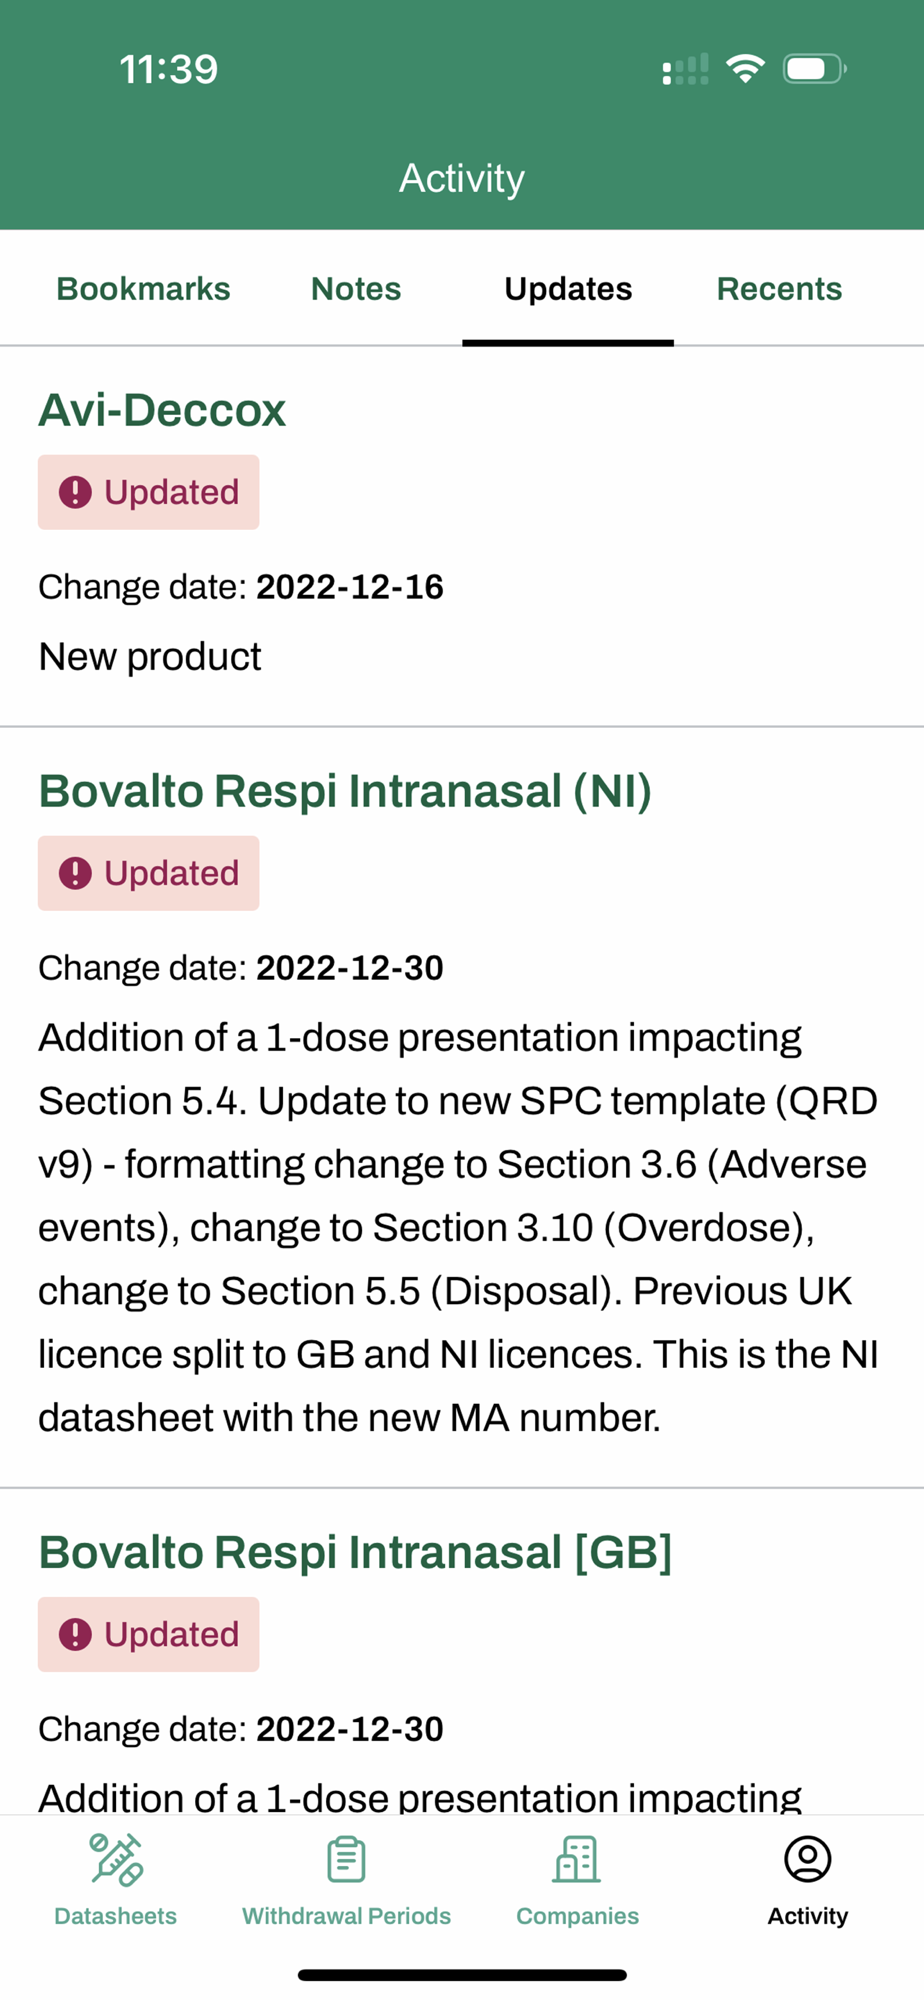Open the Recents tab
The image size is (924, 2000).
pyautogui.click(x=779, y=289)
